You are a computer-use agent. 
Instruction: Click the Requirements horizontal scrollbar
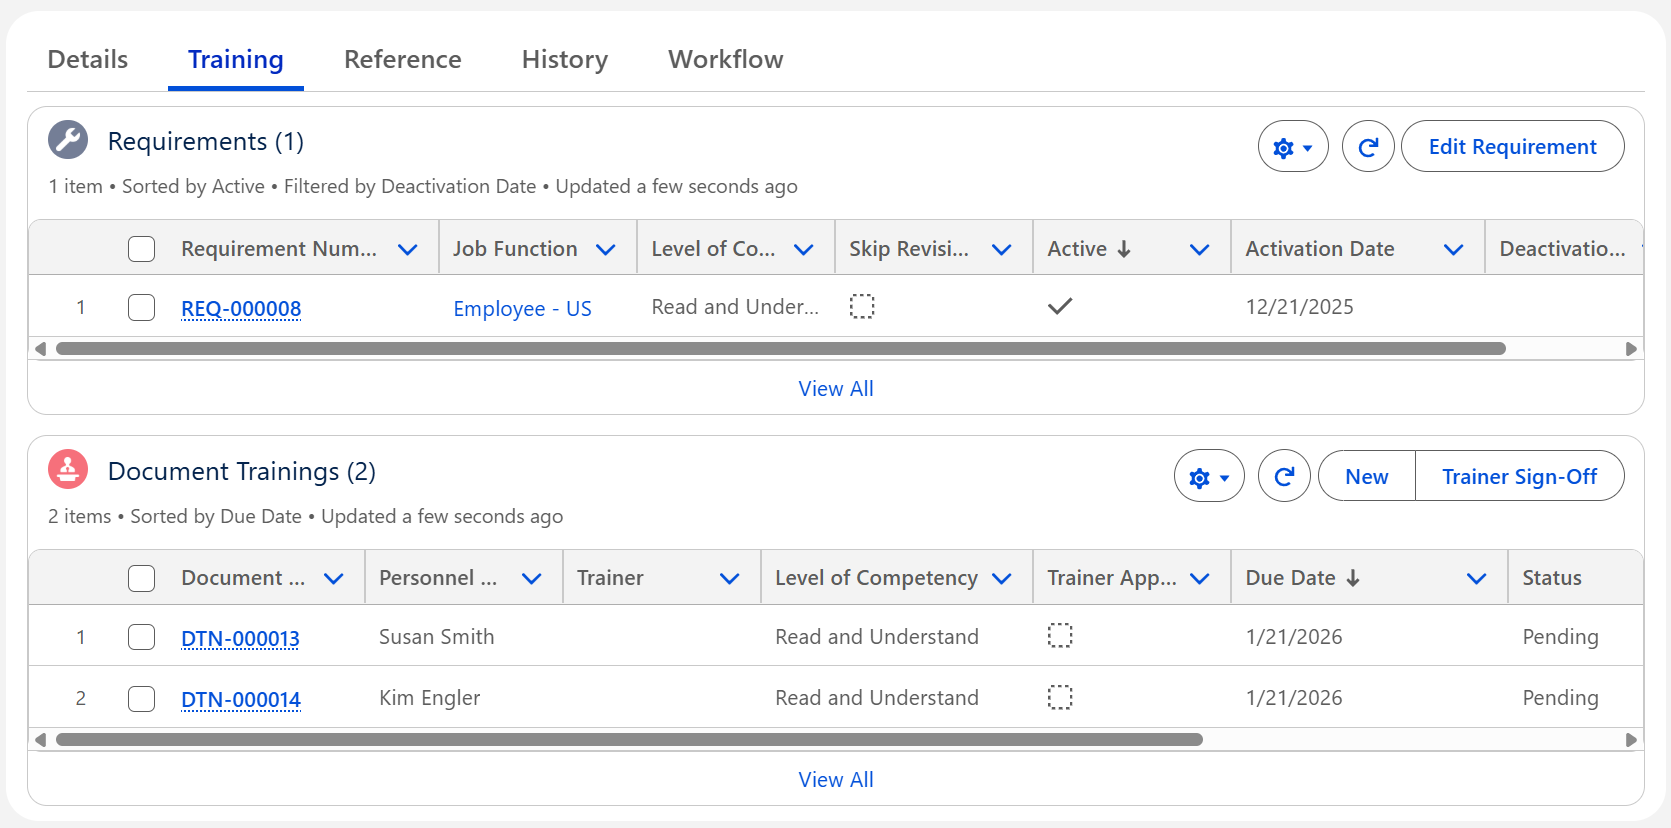pos(780,349)
